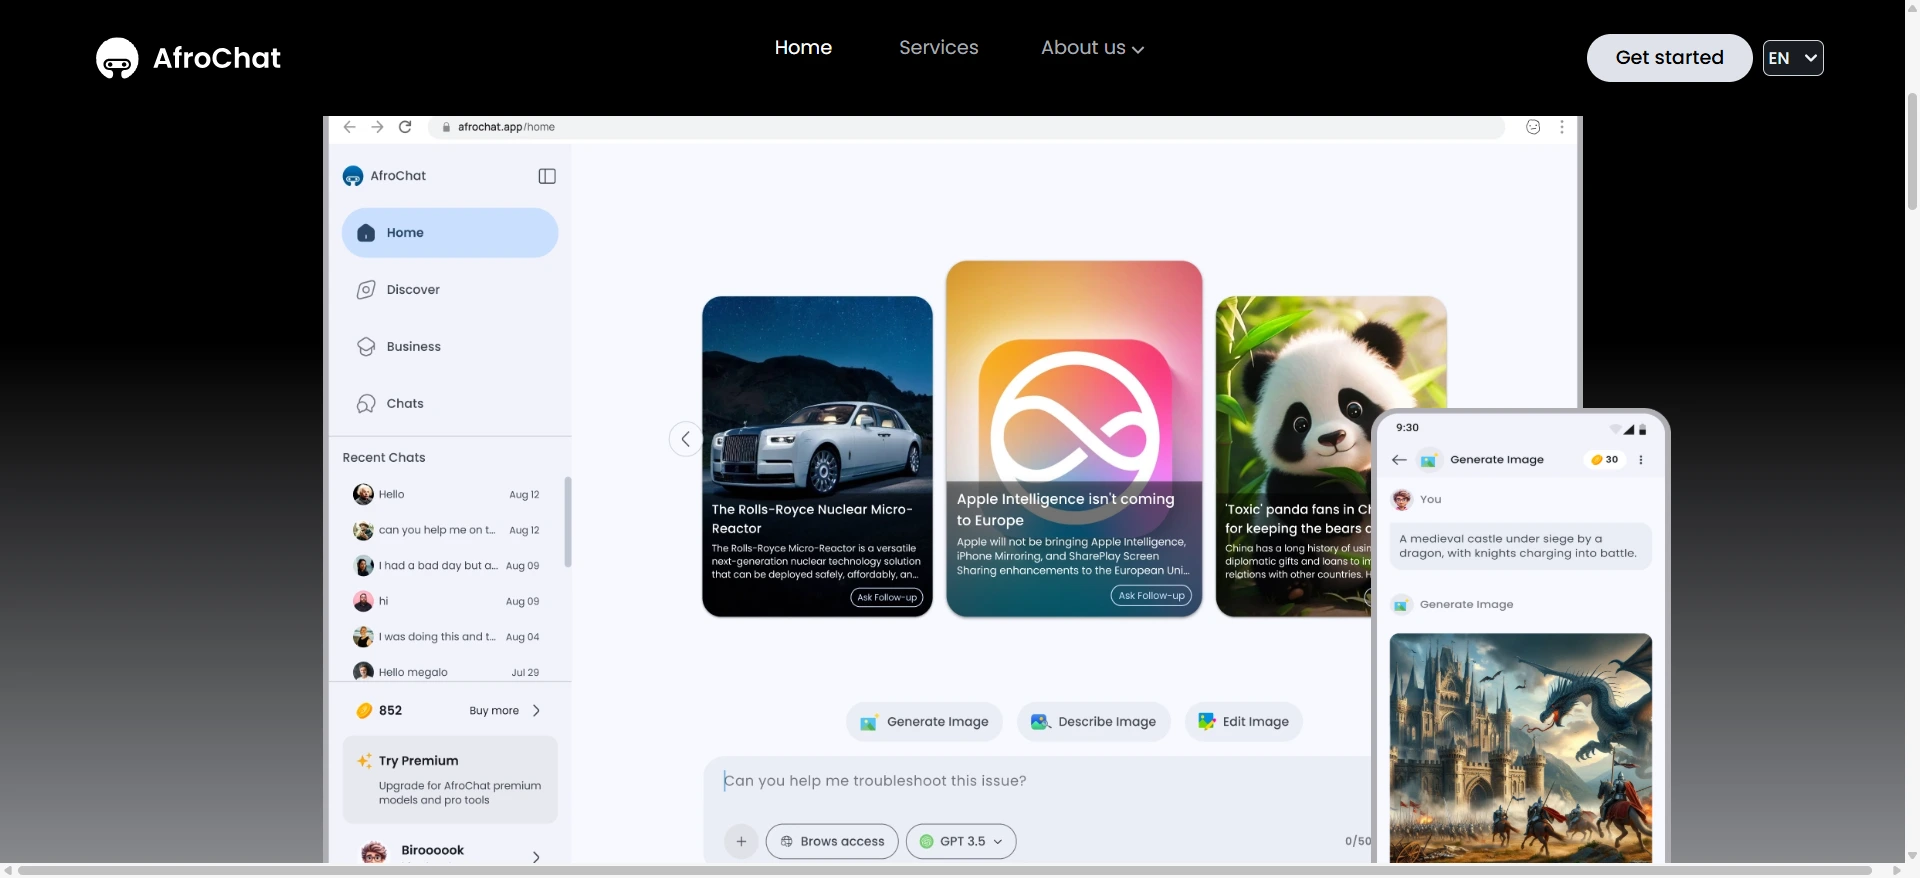Click the Buy more link
This screenshot has width=1920, height=878.
494,711
